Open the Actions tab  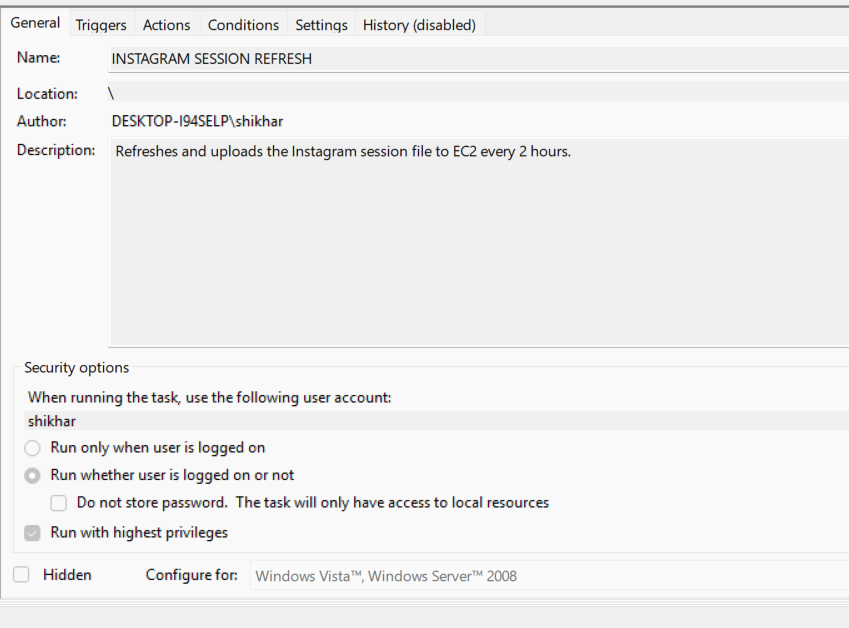point(166,24)
